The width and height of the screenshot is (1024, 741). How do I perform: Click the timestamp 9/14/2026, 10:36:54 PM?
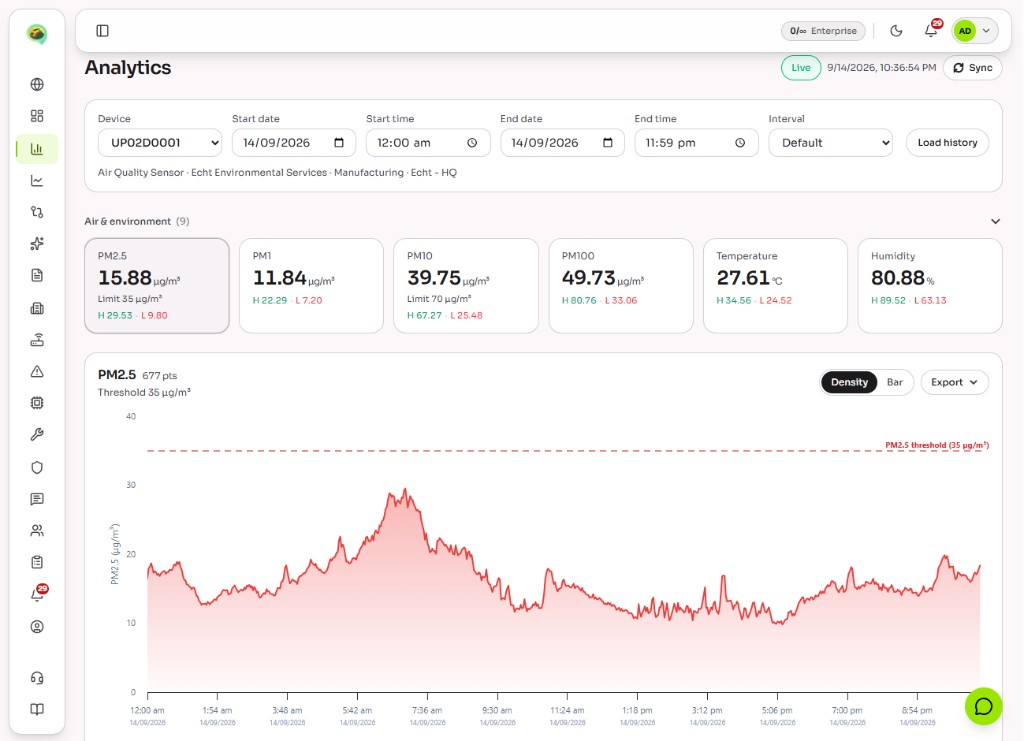click(x=882, y=67)
